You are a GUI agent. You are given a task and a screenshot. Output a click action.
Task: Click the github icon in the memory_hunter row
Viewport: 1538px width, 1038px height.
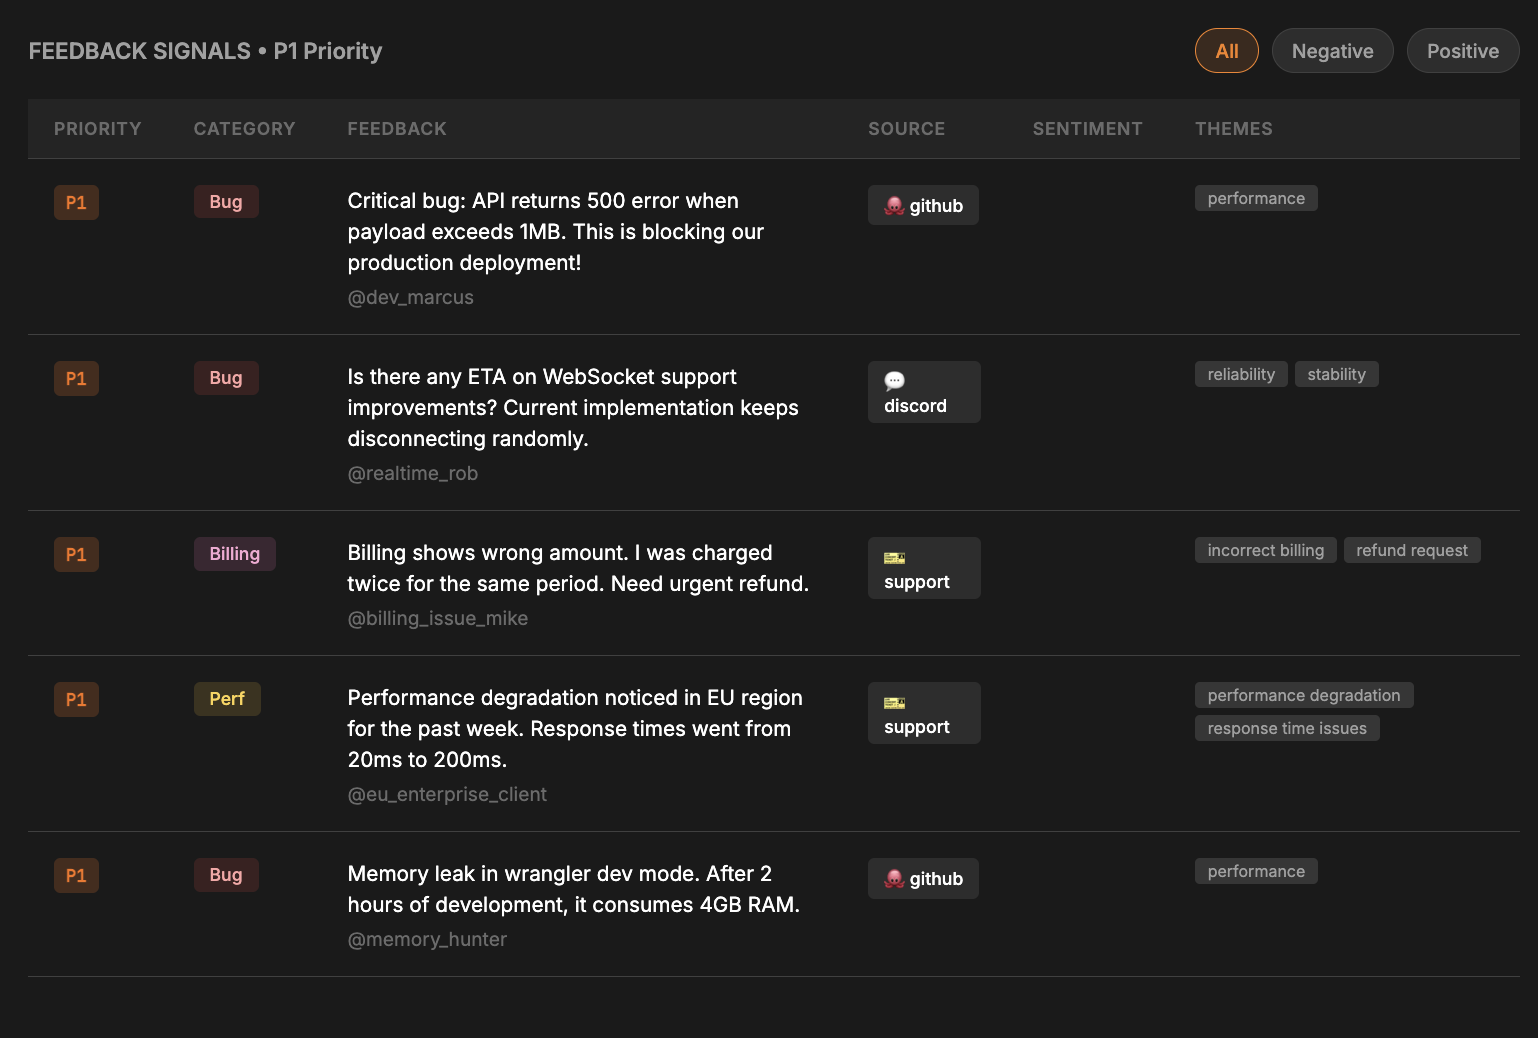pos(894,879)
